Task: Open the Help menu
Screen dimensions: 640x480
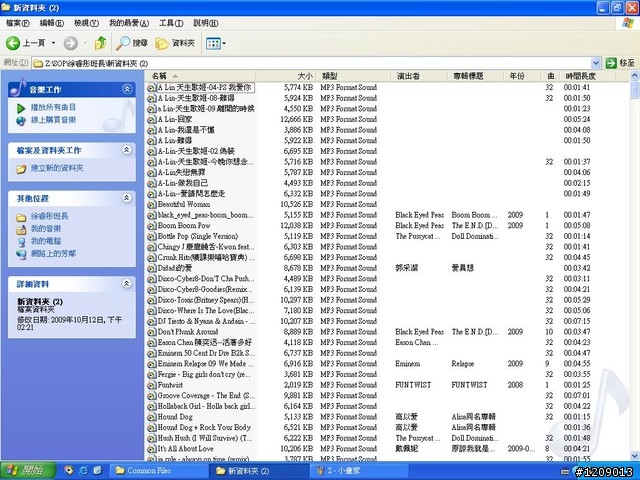Action: [206, 23]
